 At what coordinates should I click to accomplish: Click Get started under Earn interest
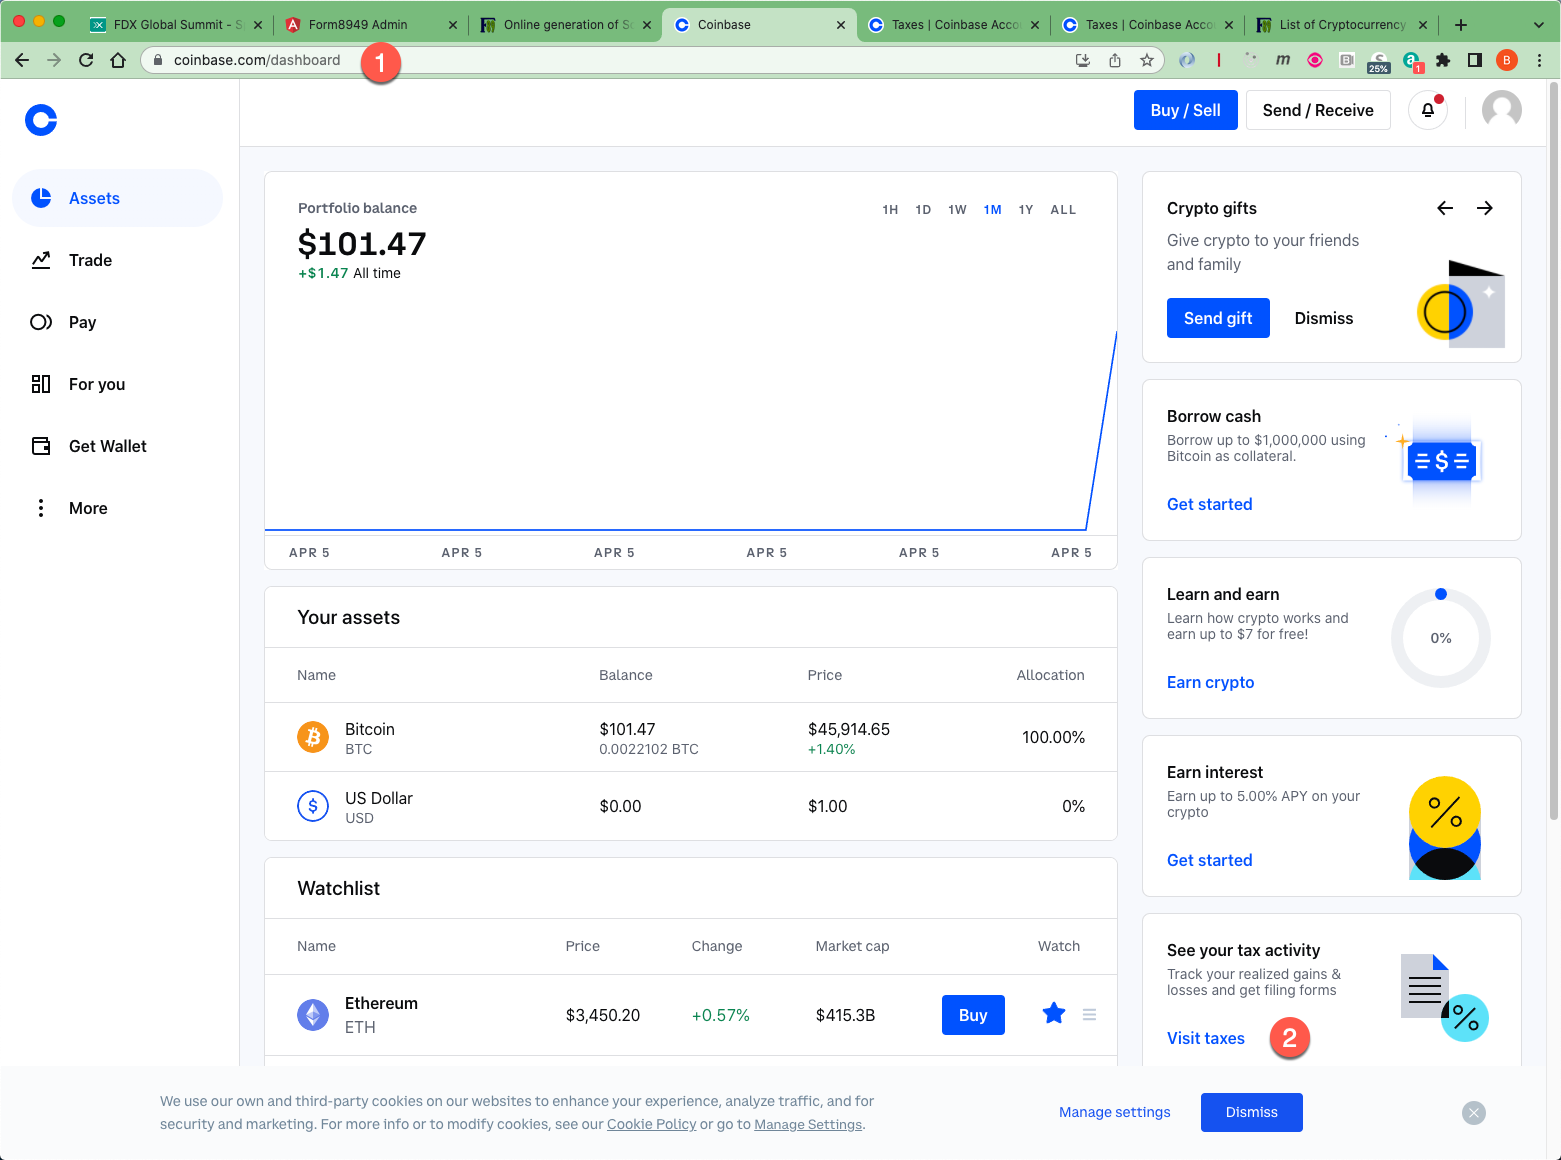coord(1209,860)
